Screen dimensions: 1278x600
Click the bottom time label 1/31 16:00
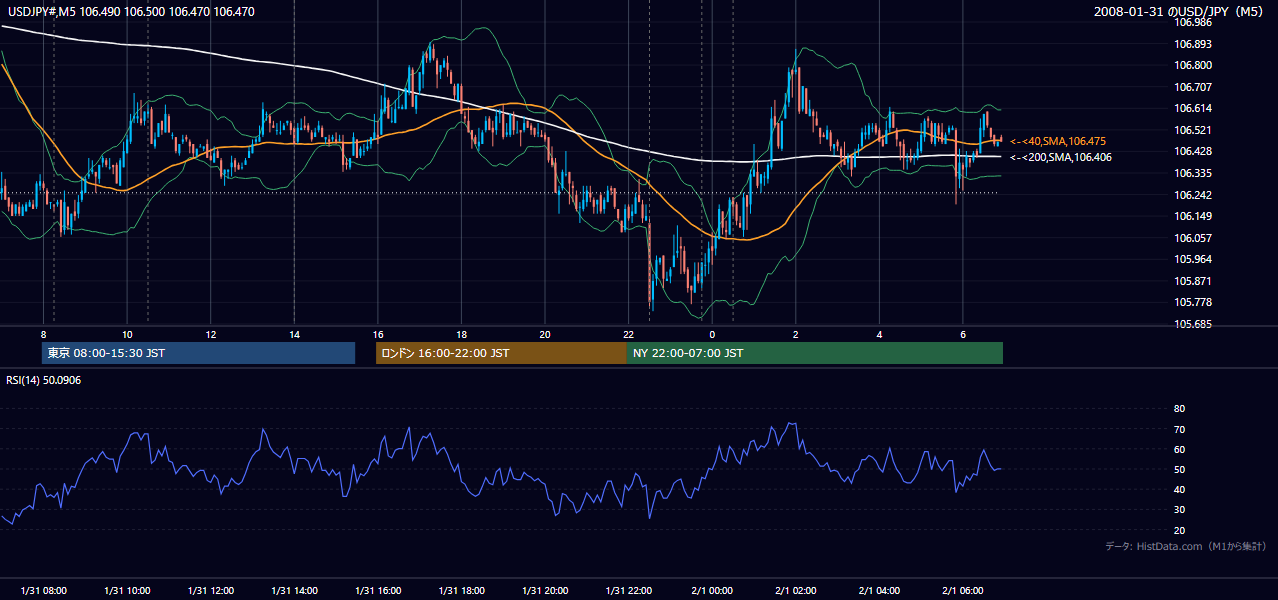click(377, 590)
